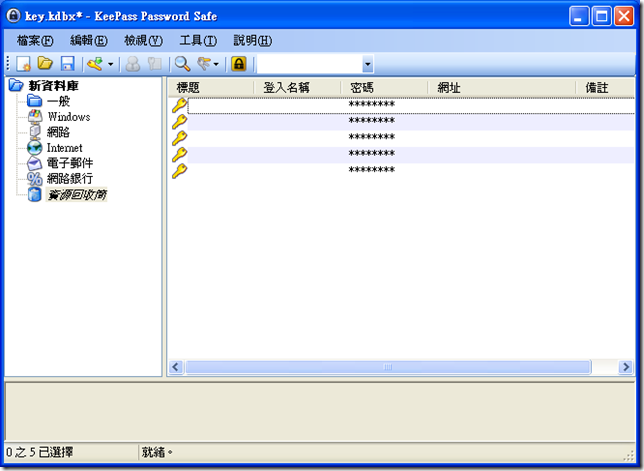Save database using floppy disk icon
Image resolution: width=644 pixels, height=471 pixels.
tap(67, 64)
